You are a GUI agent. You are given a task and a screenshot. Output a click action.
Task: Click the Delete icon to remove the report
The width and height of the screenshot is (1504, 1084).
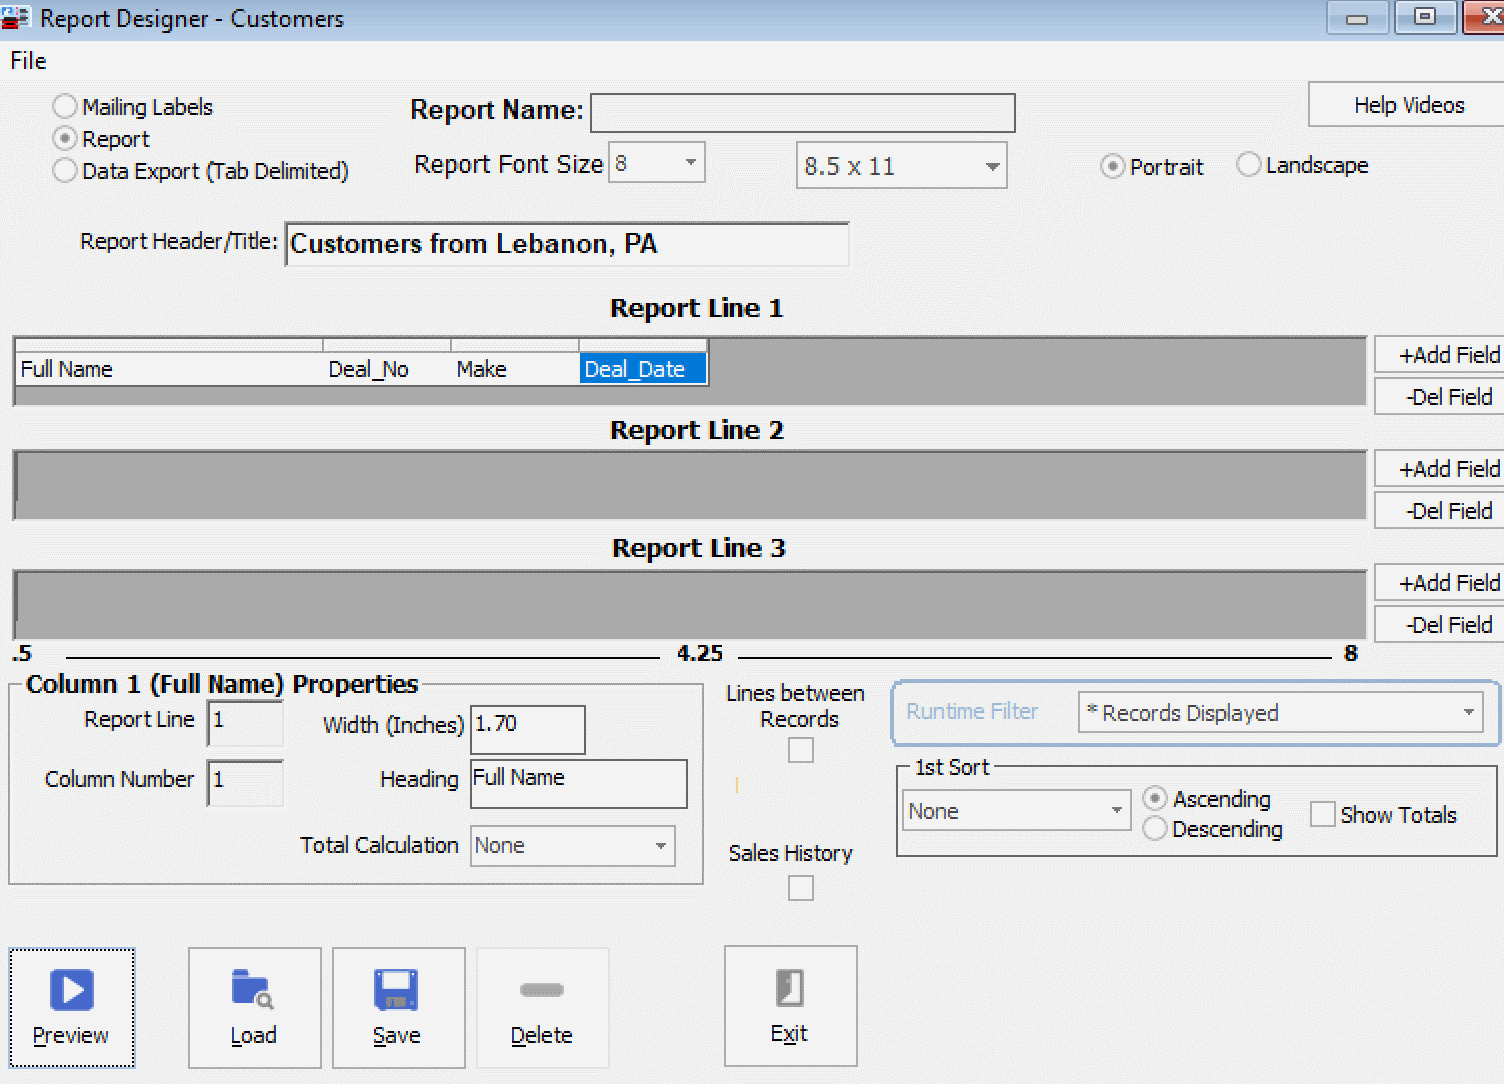(541, 990)
